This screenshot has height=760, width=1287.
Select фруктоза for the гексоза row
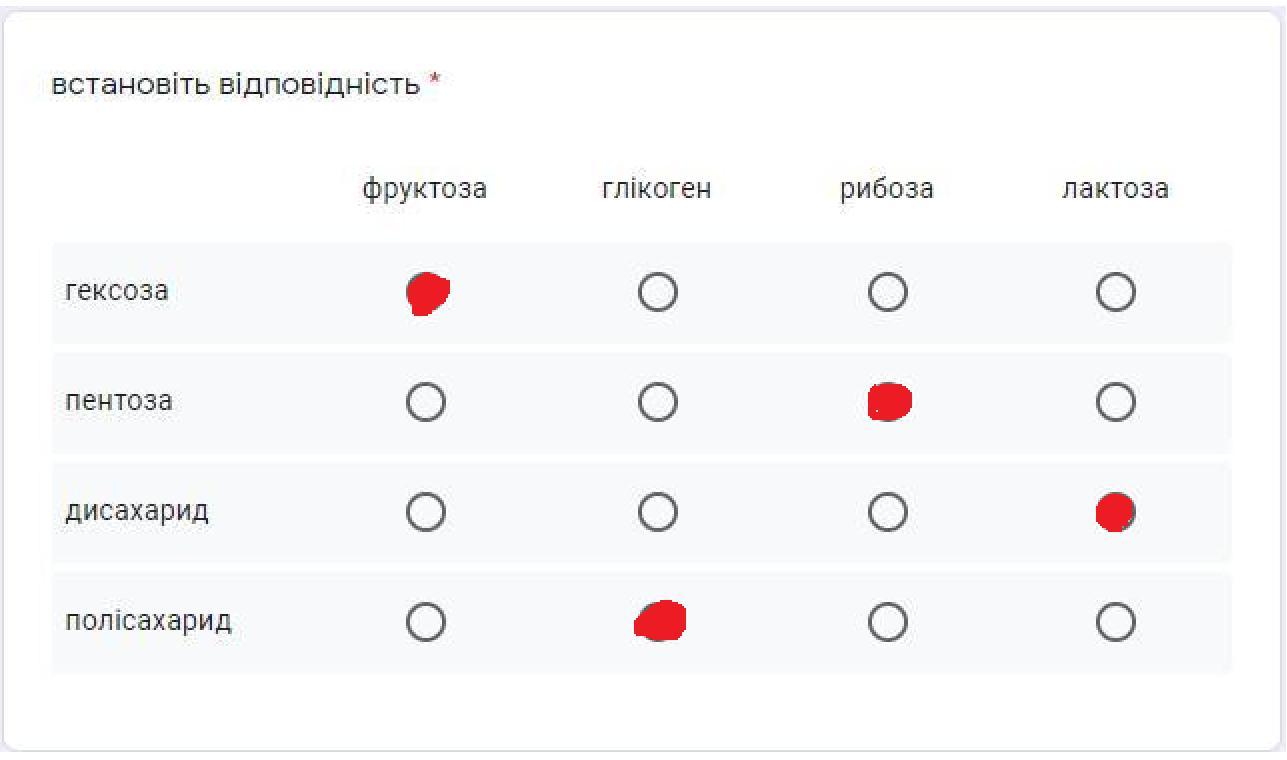[x=427, y=293]
